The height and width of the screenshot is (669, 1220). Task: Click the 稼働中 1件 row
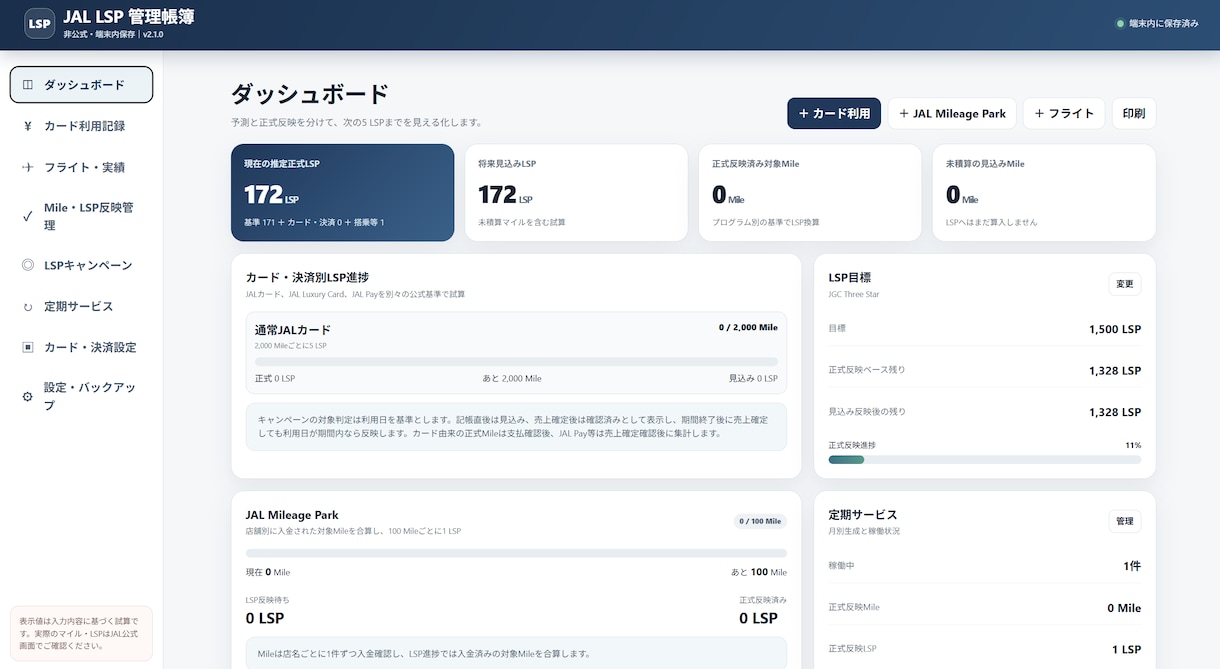tap(985, 566)
